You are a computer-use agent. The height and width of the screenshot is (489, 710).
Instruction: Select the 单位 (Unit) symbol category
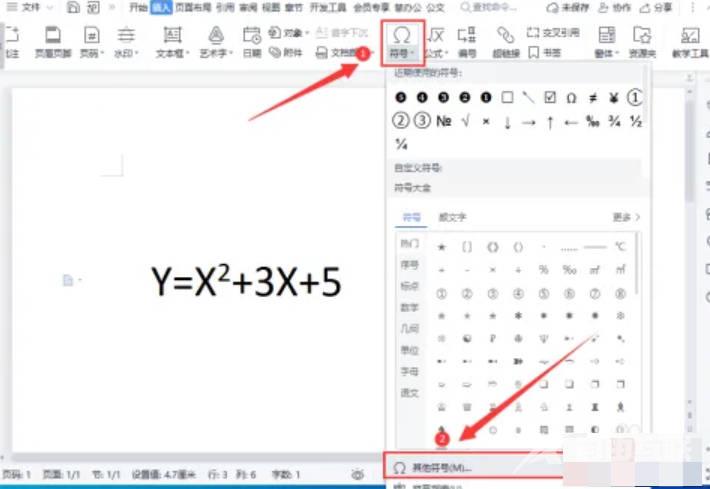click(409, 350)
